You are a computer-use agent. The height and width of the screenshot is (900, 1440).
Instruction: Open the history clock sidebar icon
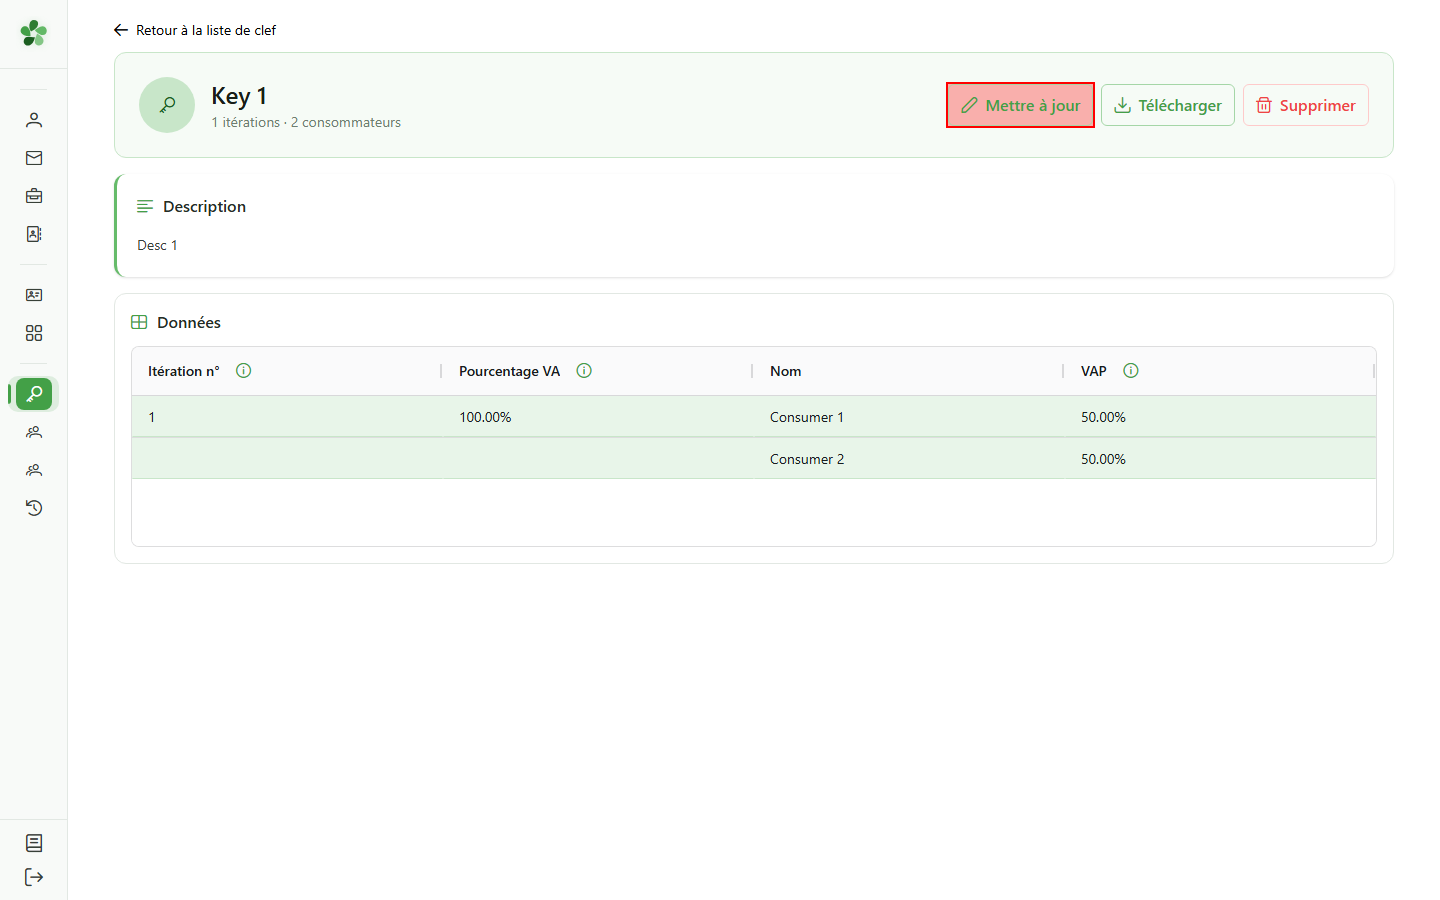tap(34, 508)
